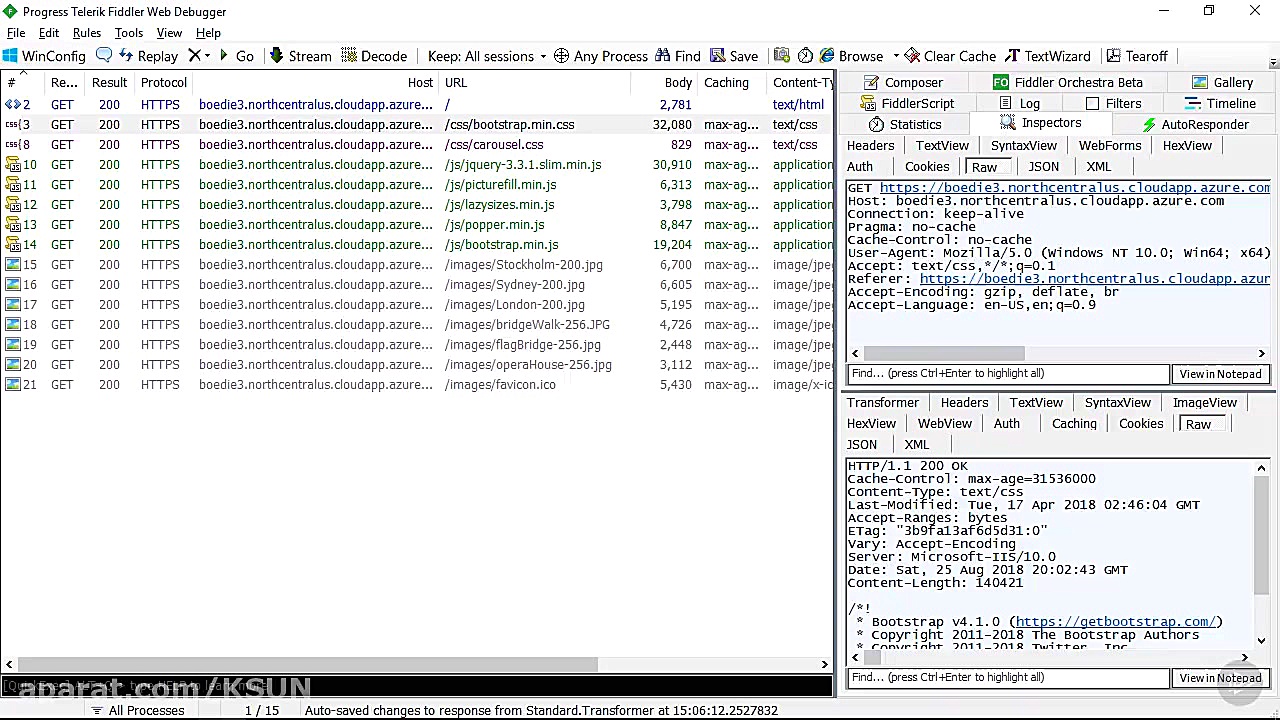
Task: Toggle Stream mode in the toolbar
Action: tap(302, 56)
